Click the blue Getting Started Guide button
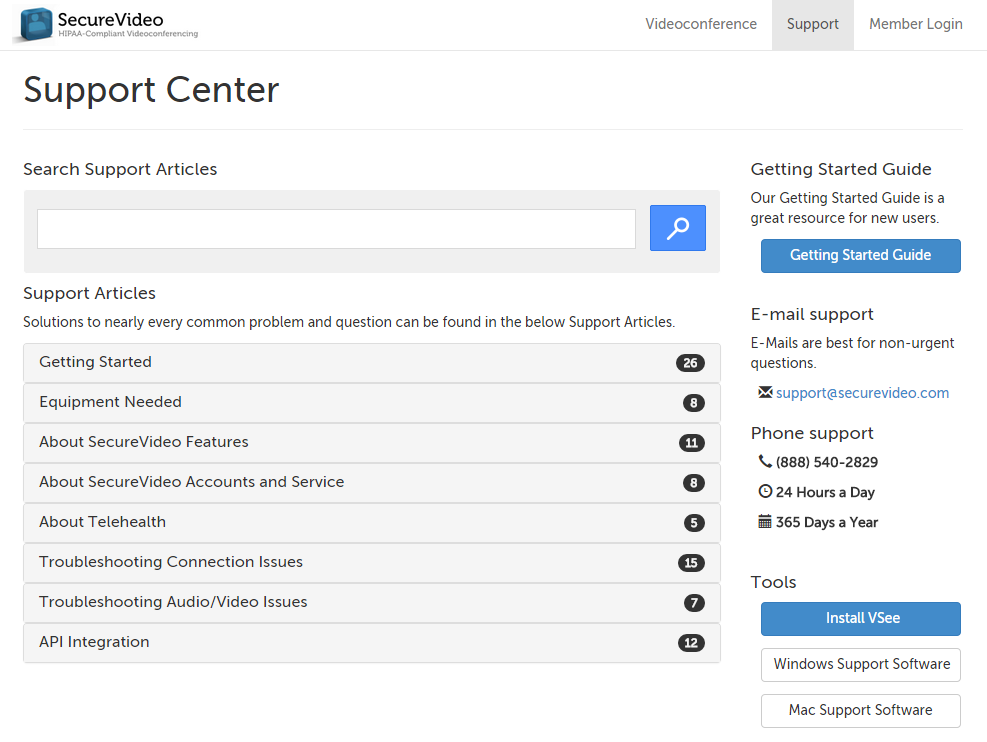987x742 pixels. tap(860, 256)
